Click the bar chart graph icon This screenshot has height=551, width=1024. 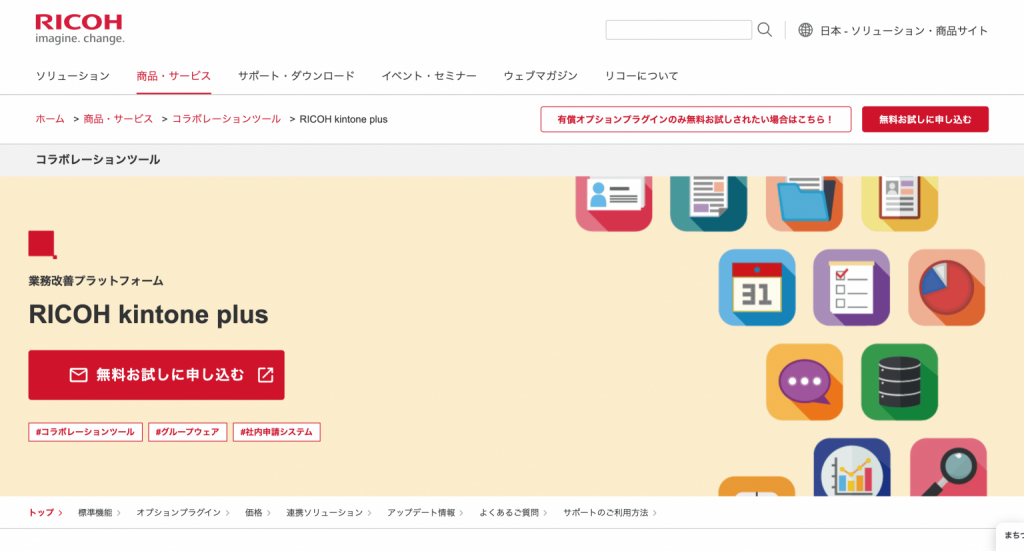[852, 467]
